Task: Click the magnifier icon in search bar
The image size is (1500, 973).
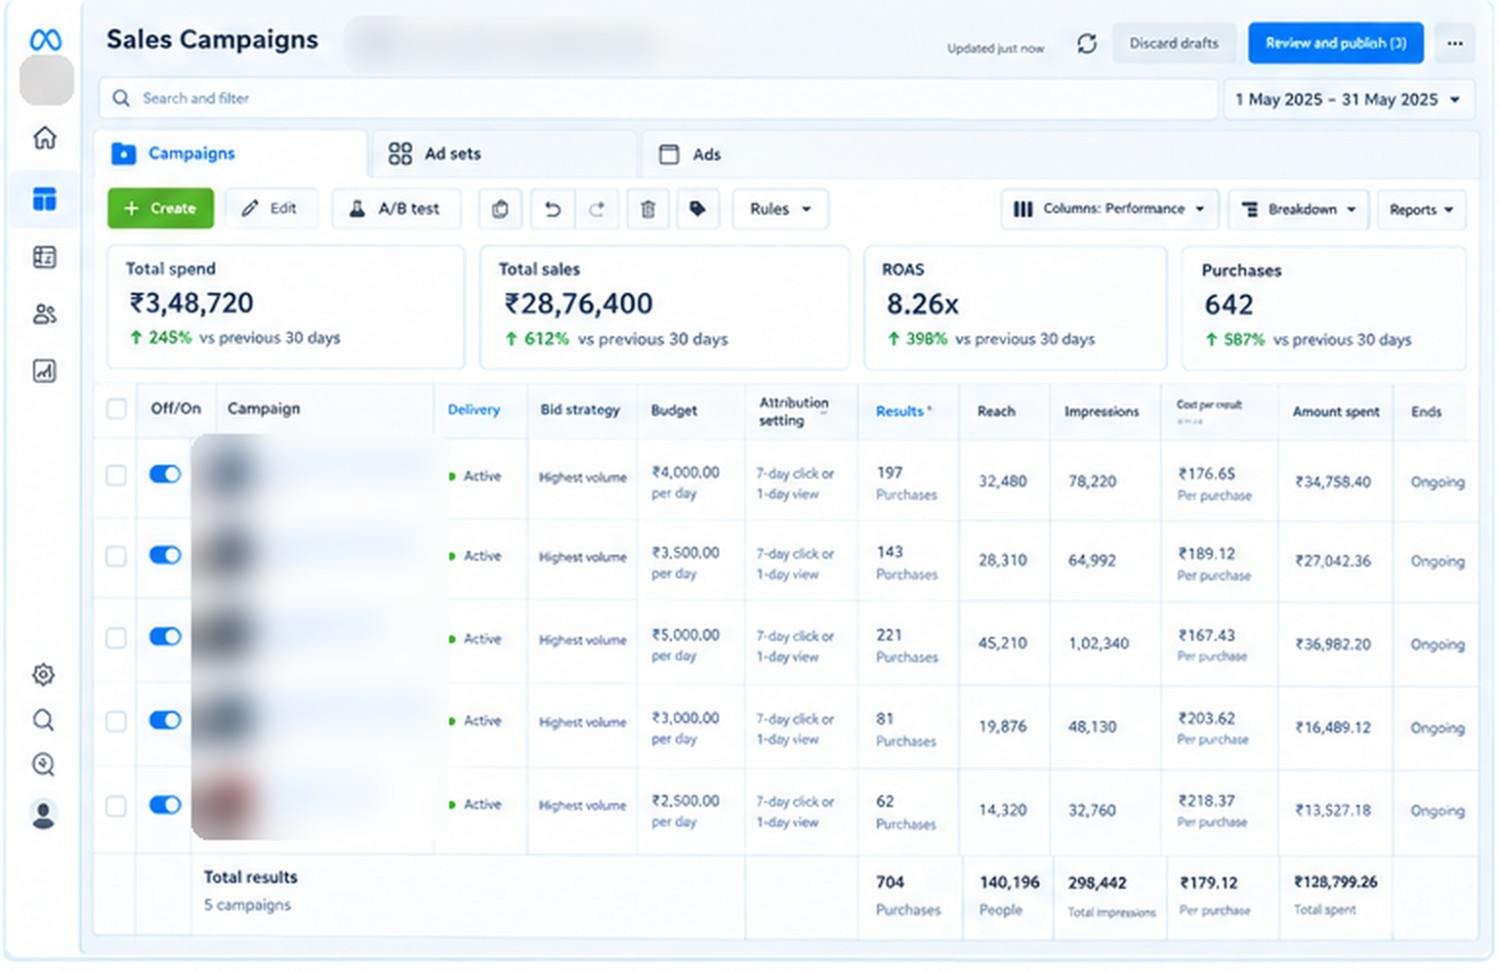Action: [121, 98]
